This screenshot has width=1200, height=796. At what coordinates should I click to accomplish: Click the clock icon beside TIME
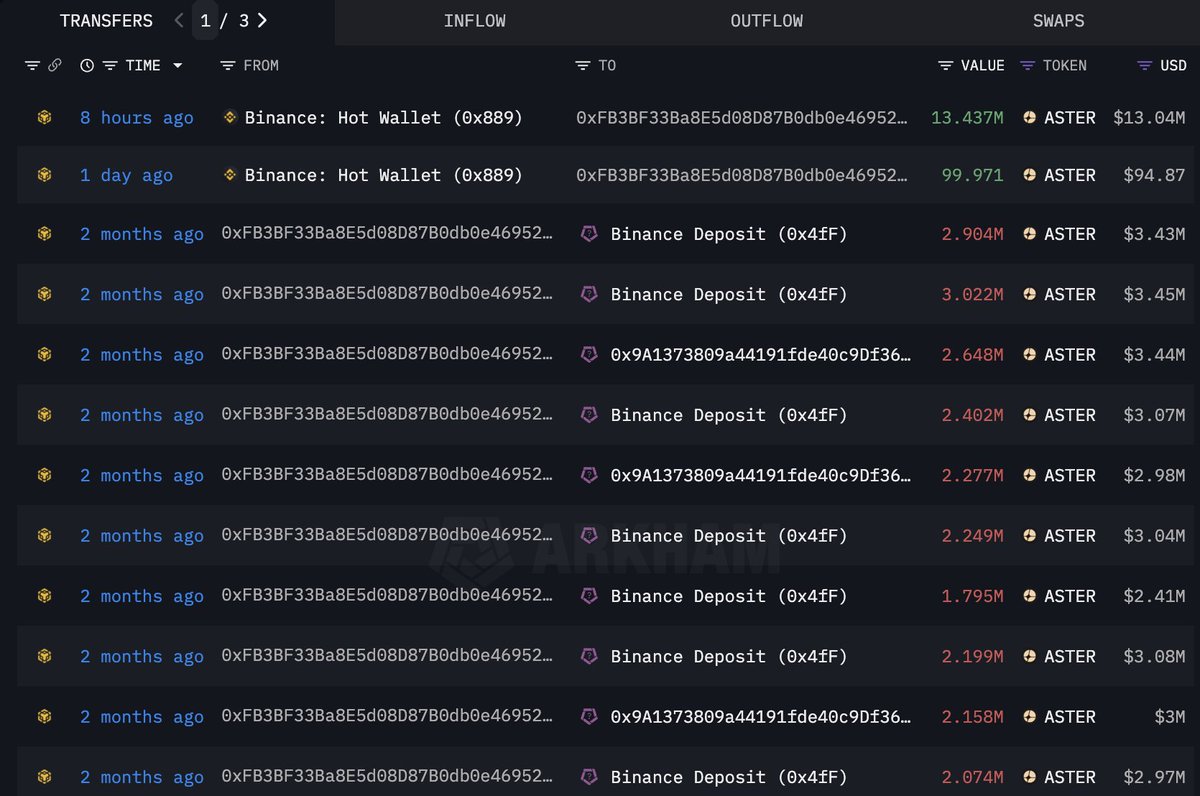pyautogui.click(x=87, y=66)
